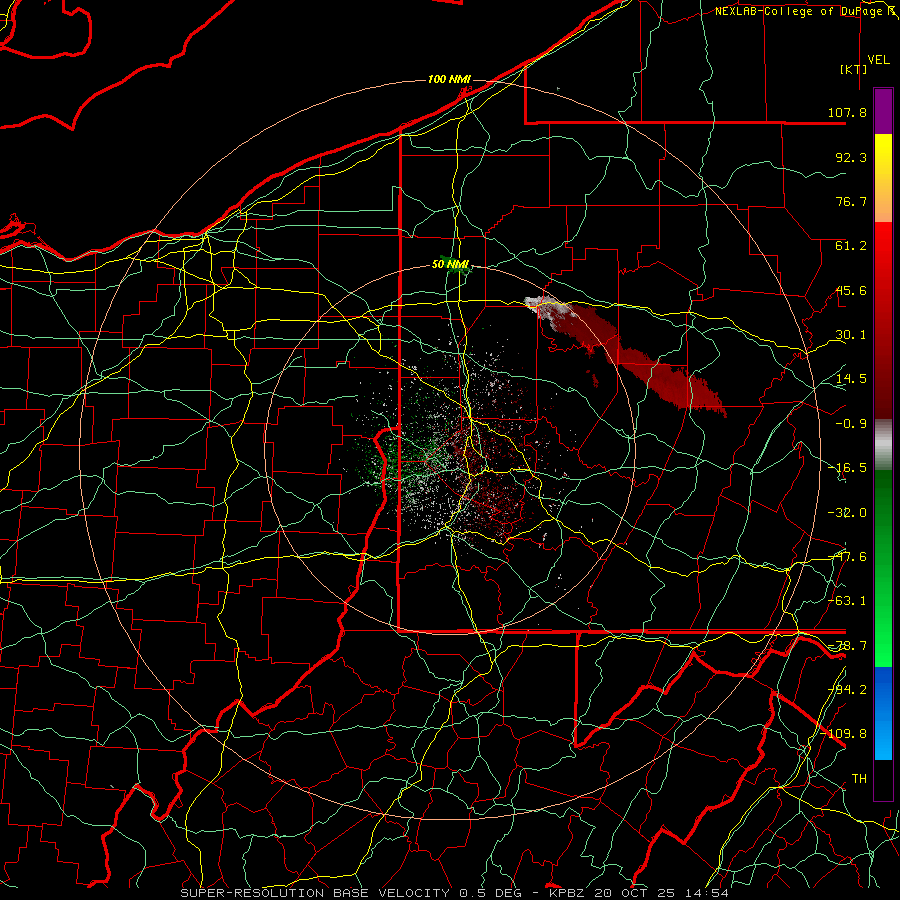900x900 pixels.
Task: Click the VEL legend title
Action: pos(878,60)
